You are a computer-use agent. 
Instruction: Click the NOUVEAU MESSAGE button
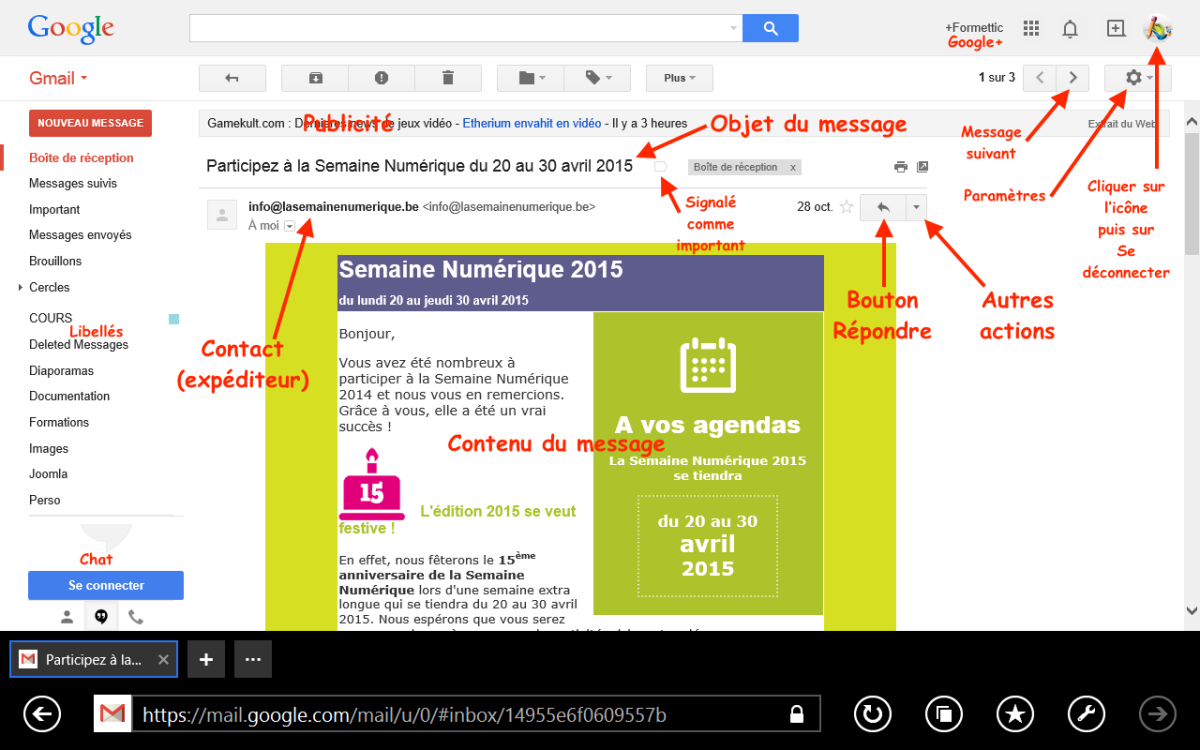point(90,123)
